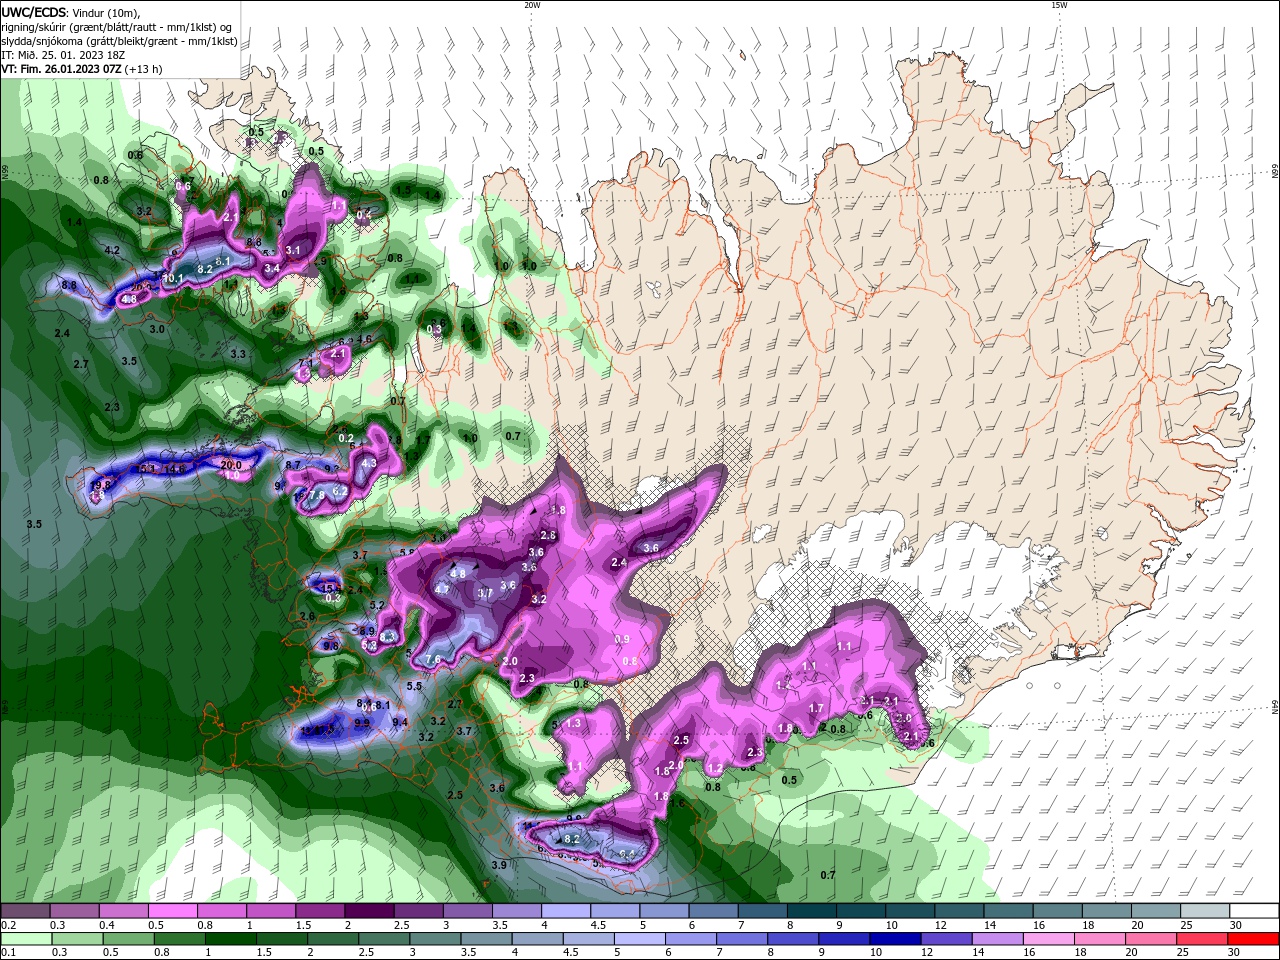This screenshot has height=960, width=1280.
Task: Click the '3.0' rain value
Action: pyautogui.click(x=157, y=328)
